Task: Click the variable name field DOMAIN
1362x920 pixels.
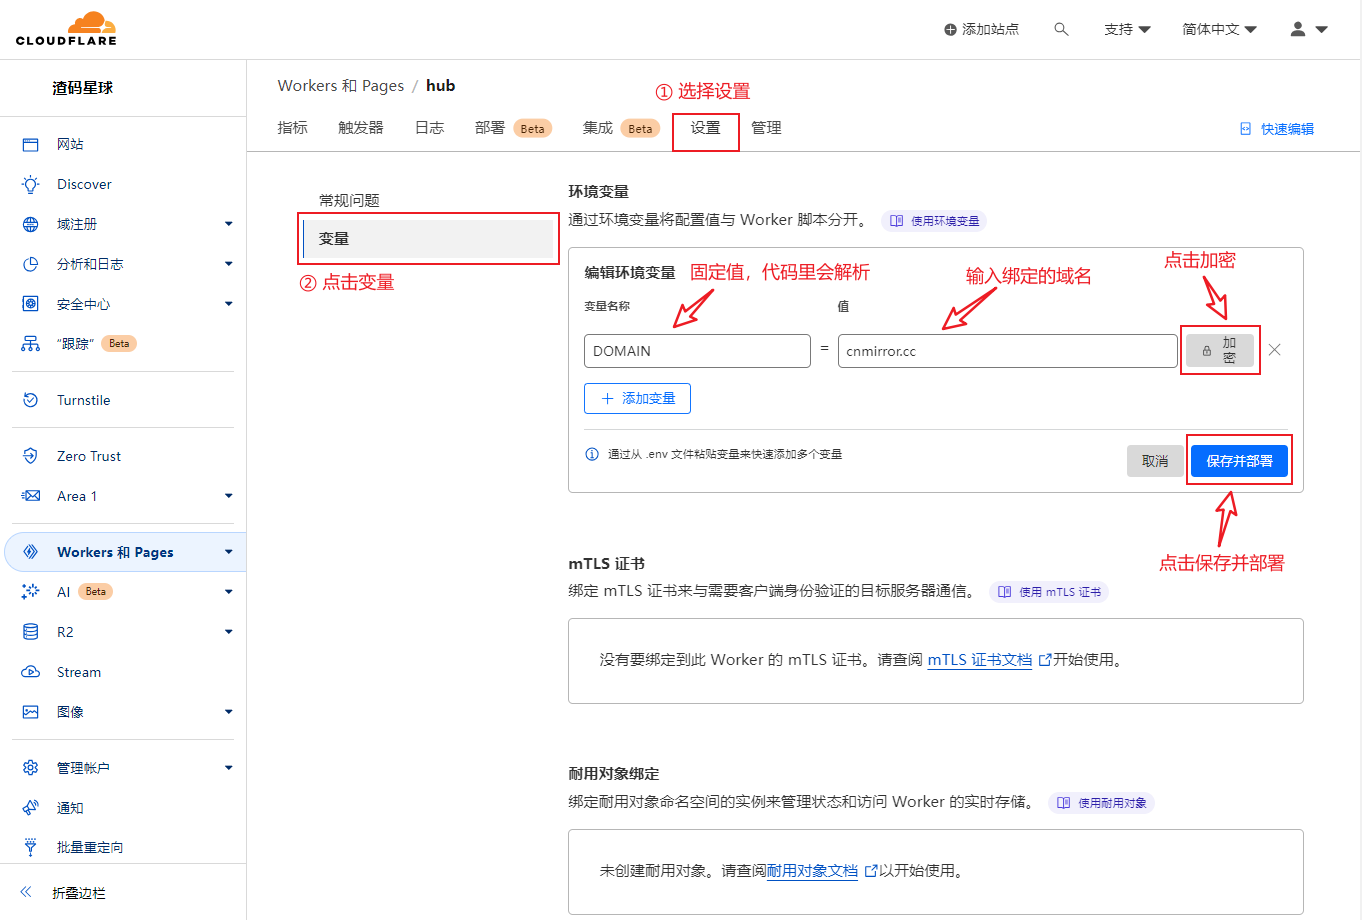Action: (x=697, y=351)
